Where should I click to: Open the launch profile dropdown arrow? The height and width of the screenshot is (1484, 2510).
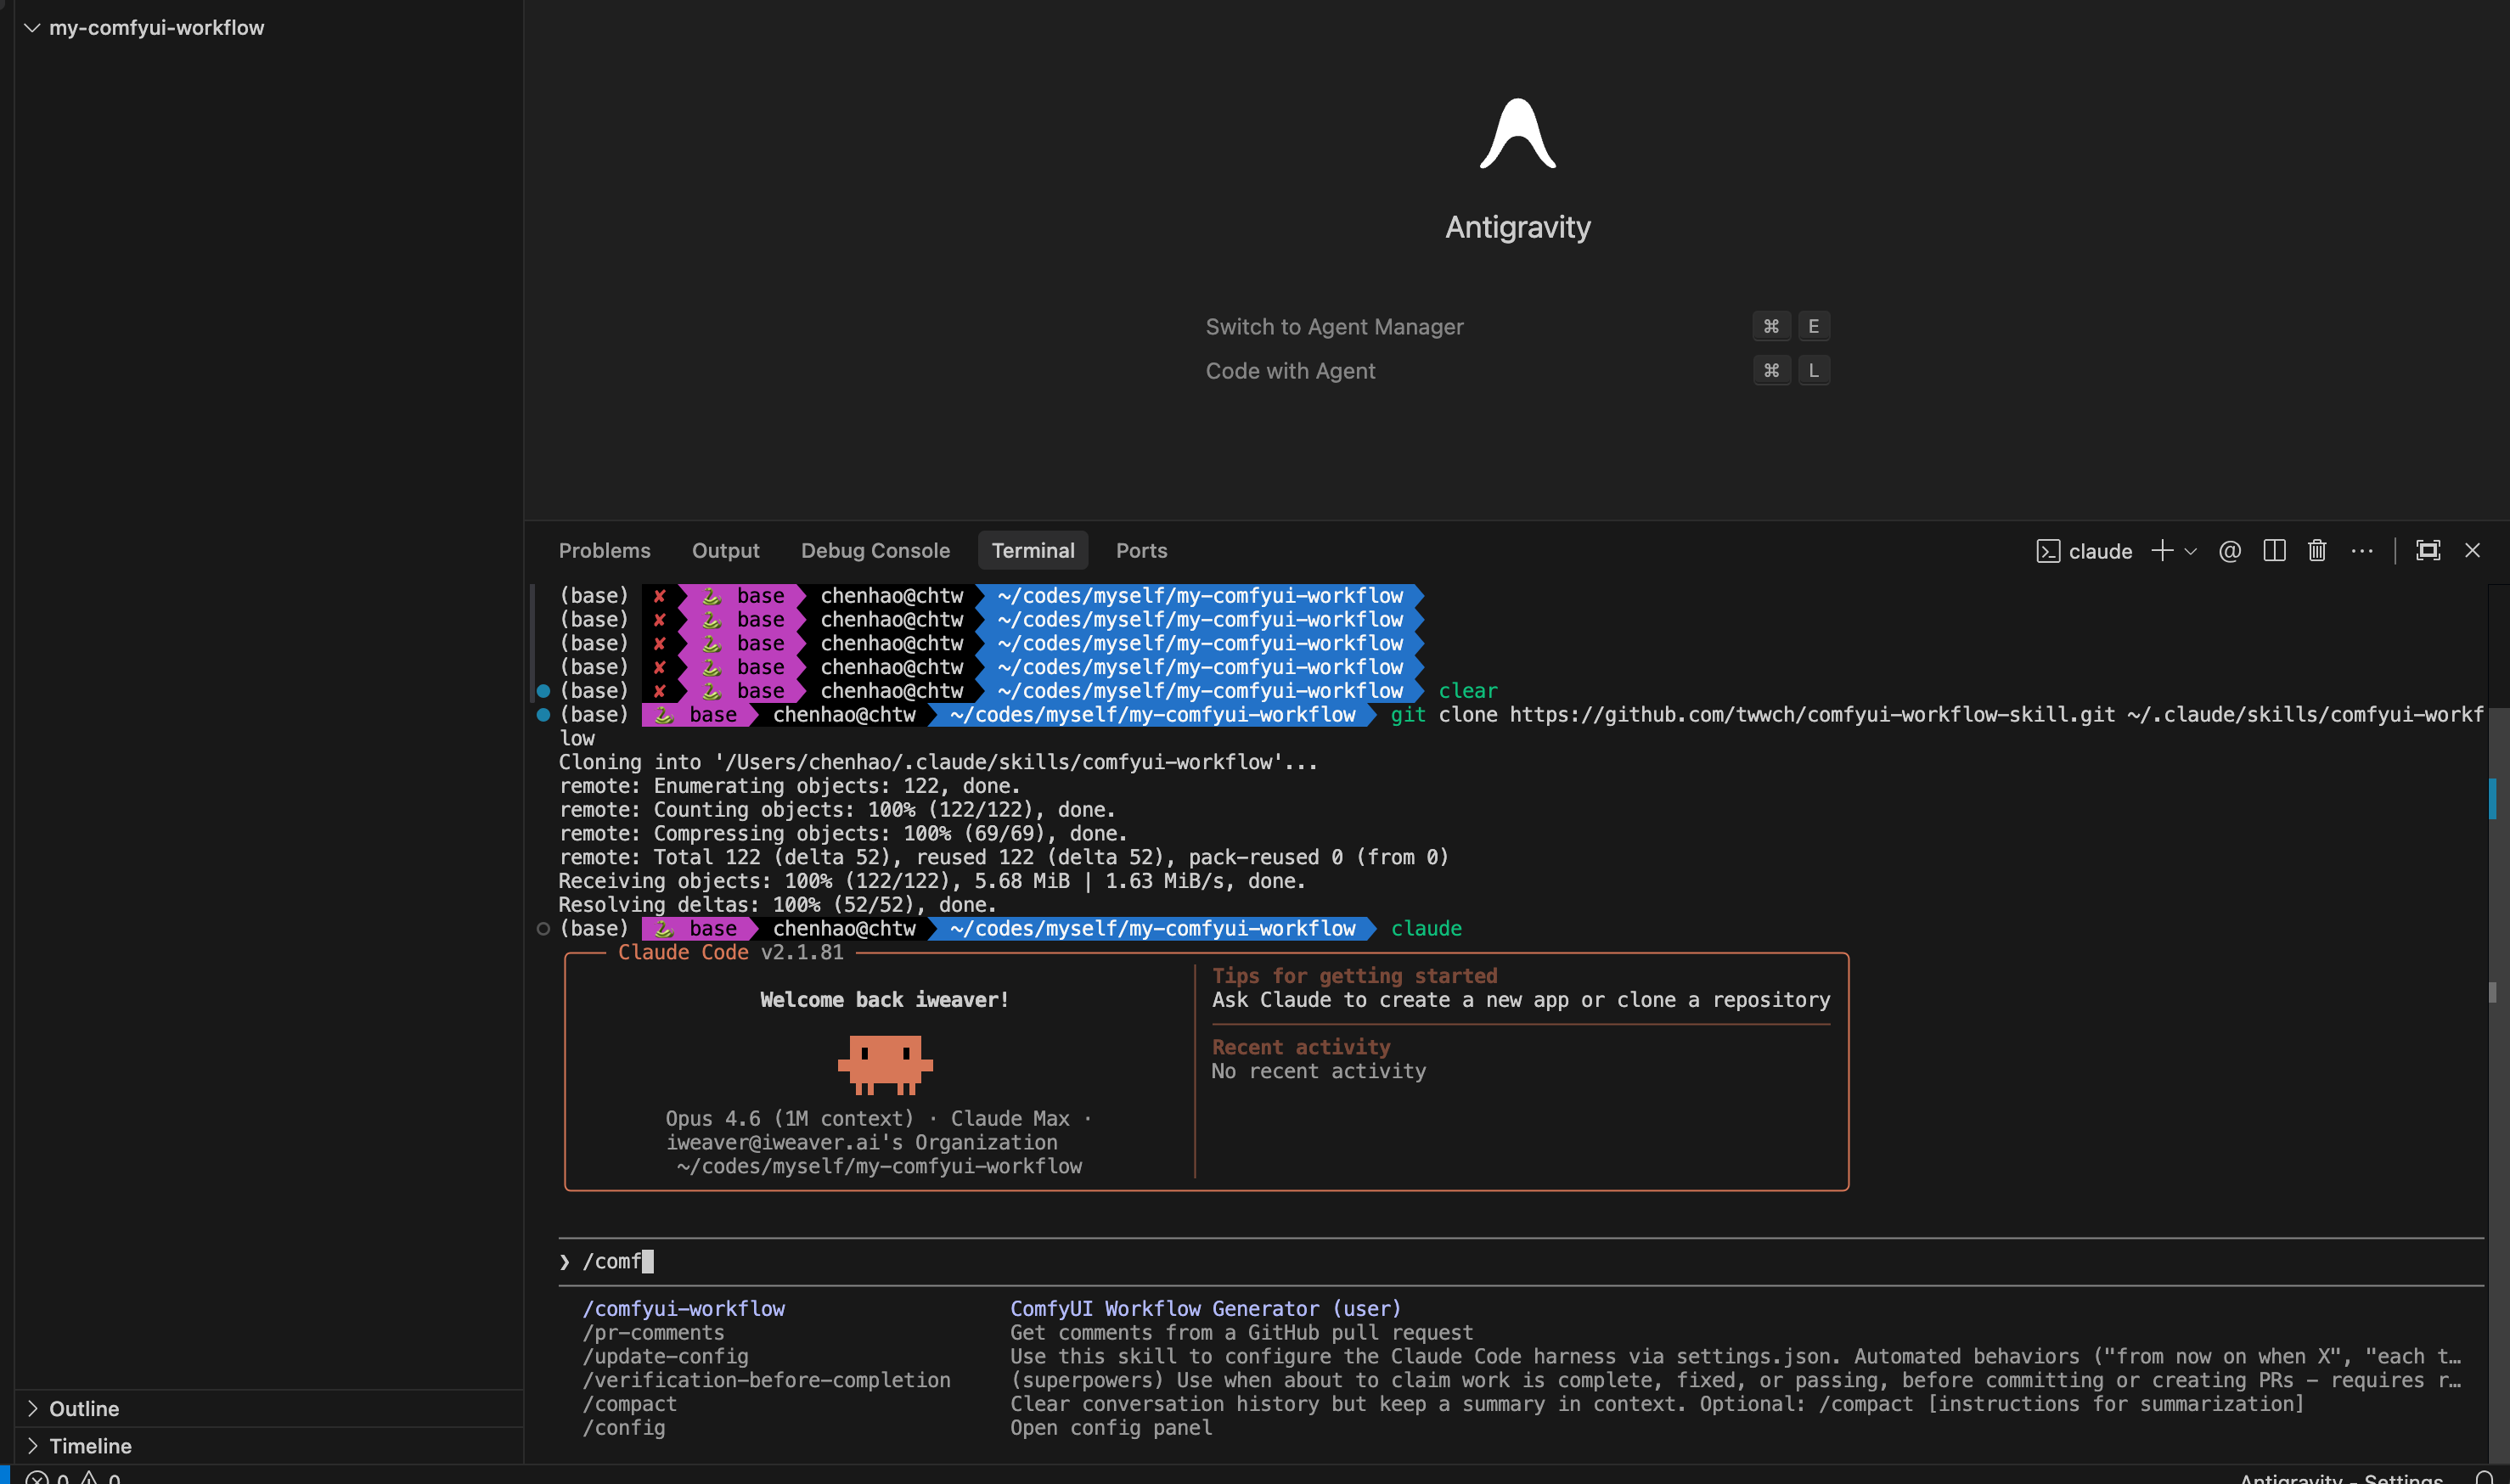pyautogui.click(x=2191, y=552)
